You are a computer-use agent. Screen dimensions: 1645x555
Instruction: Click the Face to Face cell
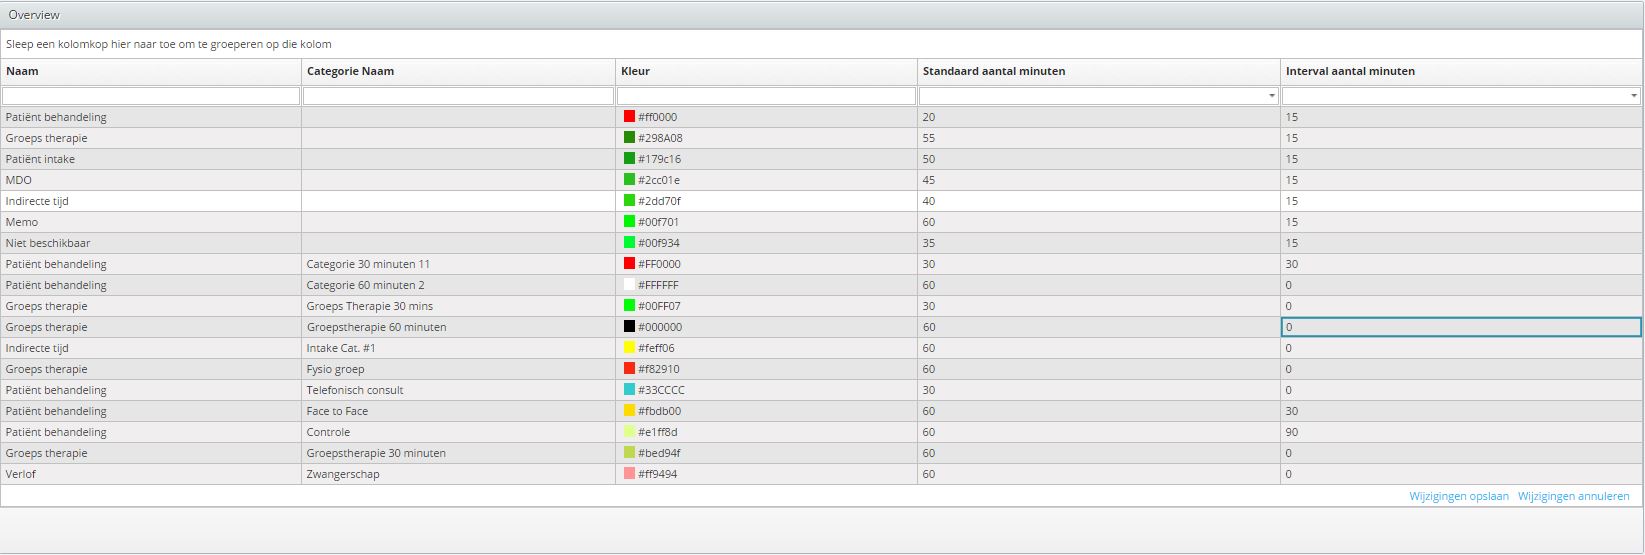tap(458, 411)
